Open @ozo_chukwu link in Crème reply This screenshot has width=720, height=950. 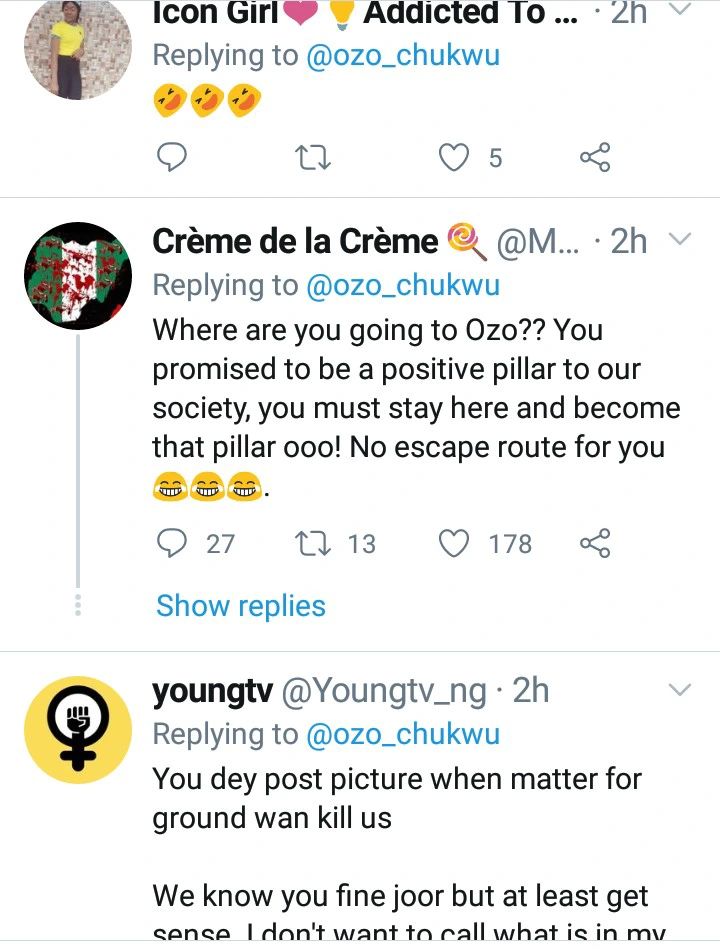[x=403, y=285]
